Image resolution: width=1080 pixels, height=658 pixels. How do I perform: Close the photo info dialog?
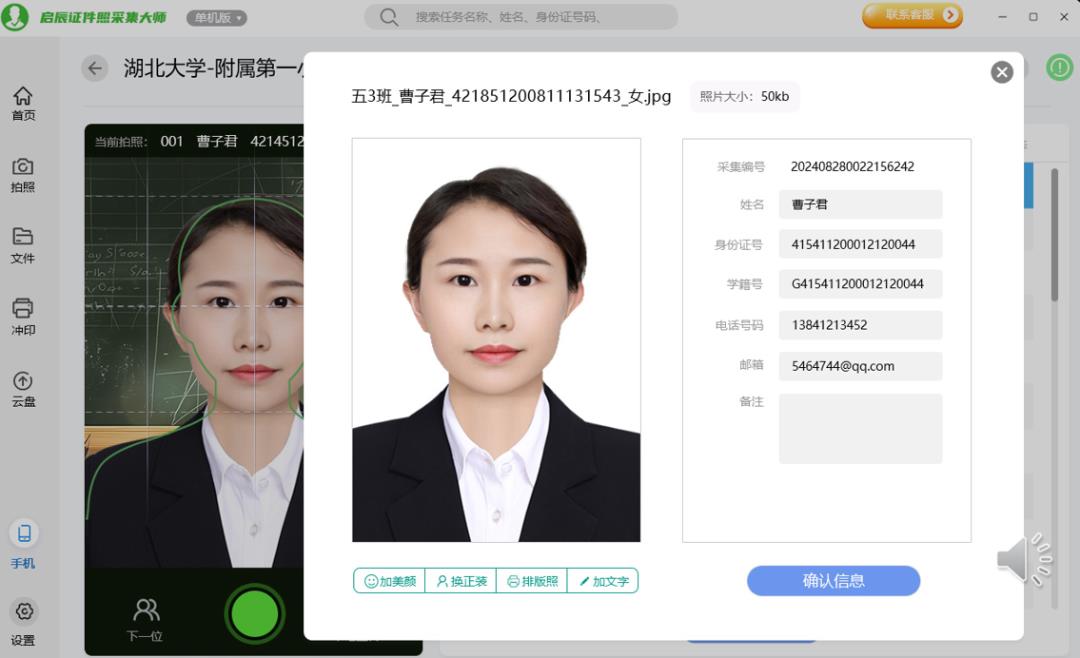tap(1001, 72)
